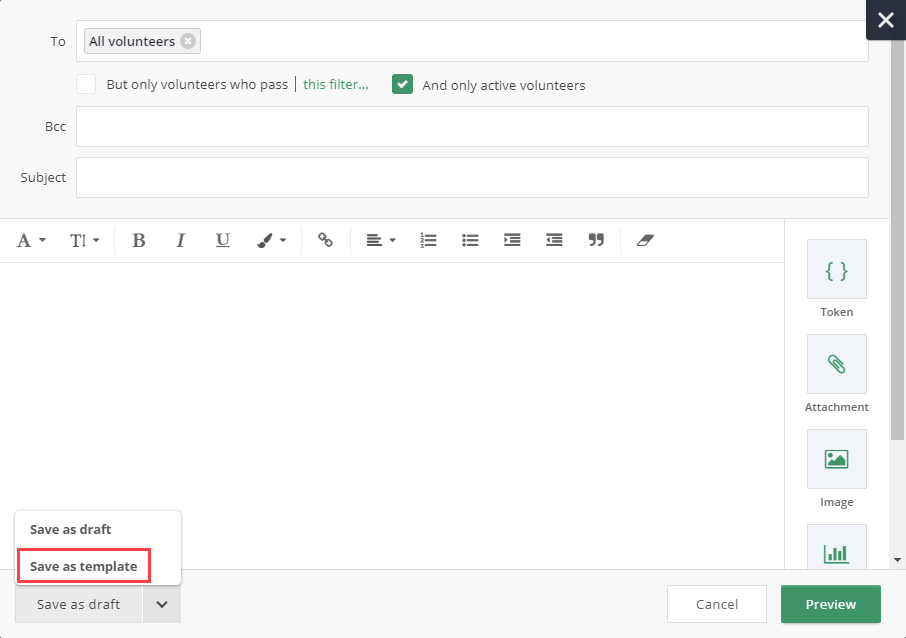Viewport: 906px width, 638px height.
Task: Expand the text alignment dropdown
Action: (380, 240)
